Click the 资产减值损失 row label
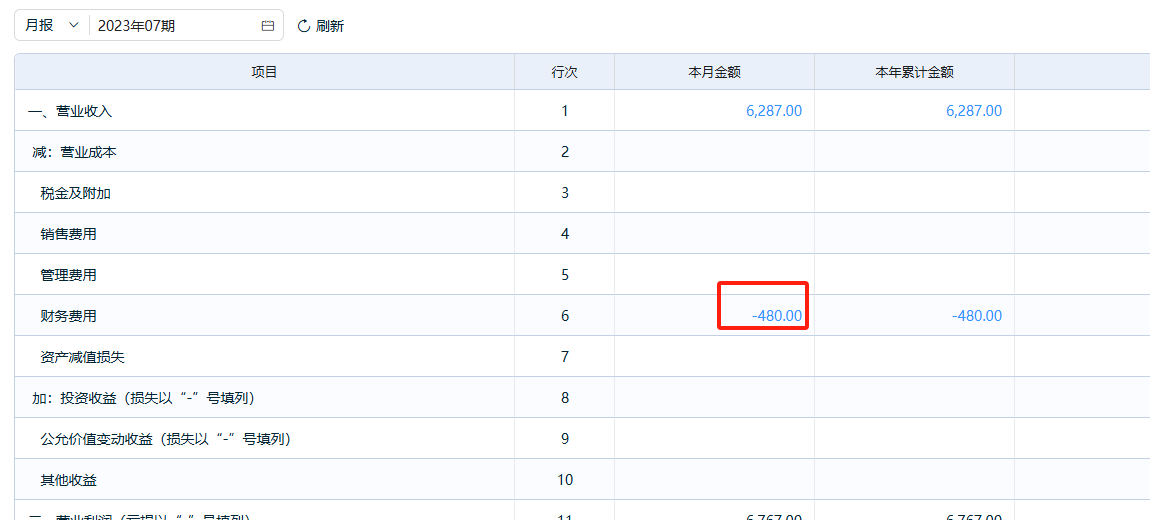Viewport: 1150px width, 520px height. pos(82,357)
